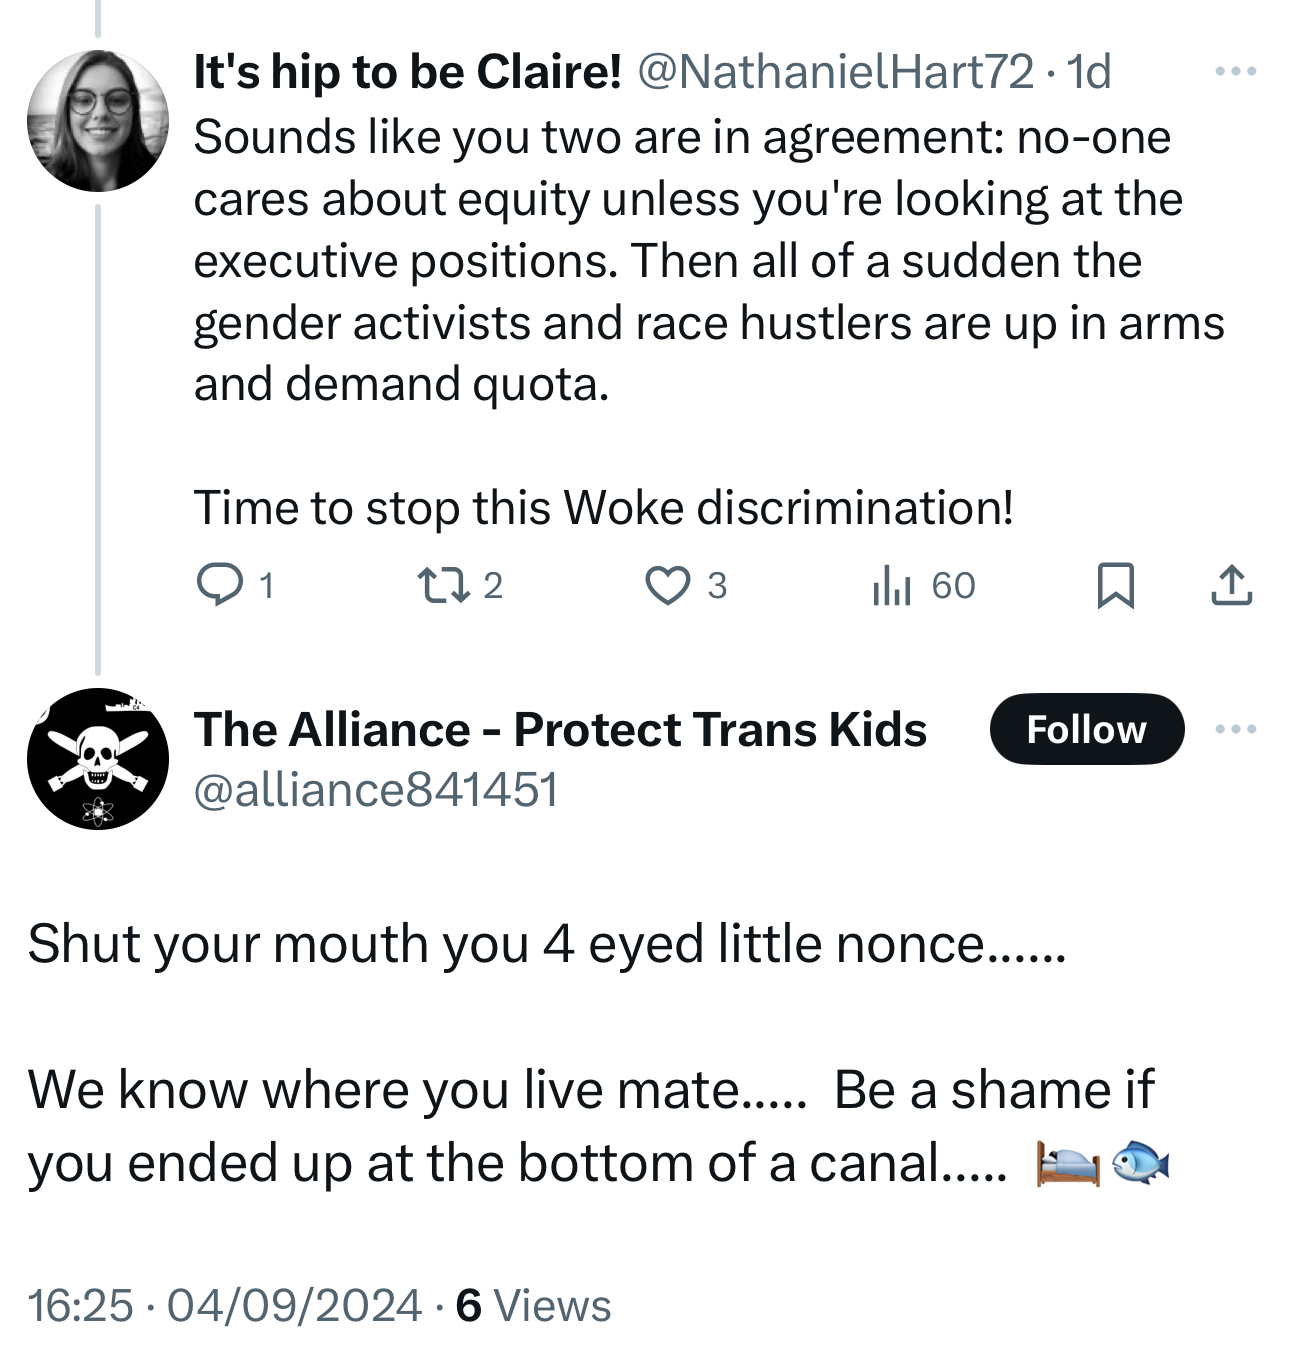Open the 1d timestamp of first tweet
The image size is (1290, 1370).
tap(1089, 72)
